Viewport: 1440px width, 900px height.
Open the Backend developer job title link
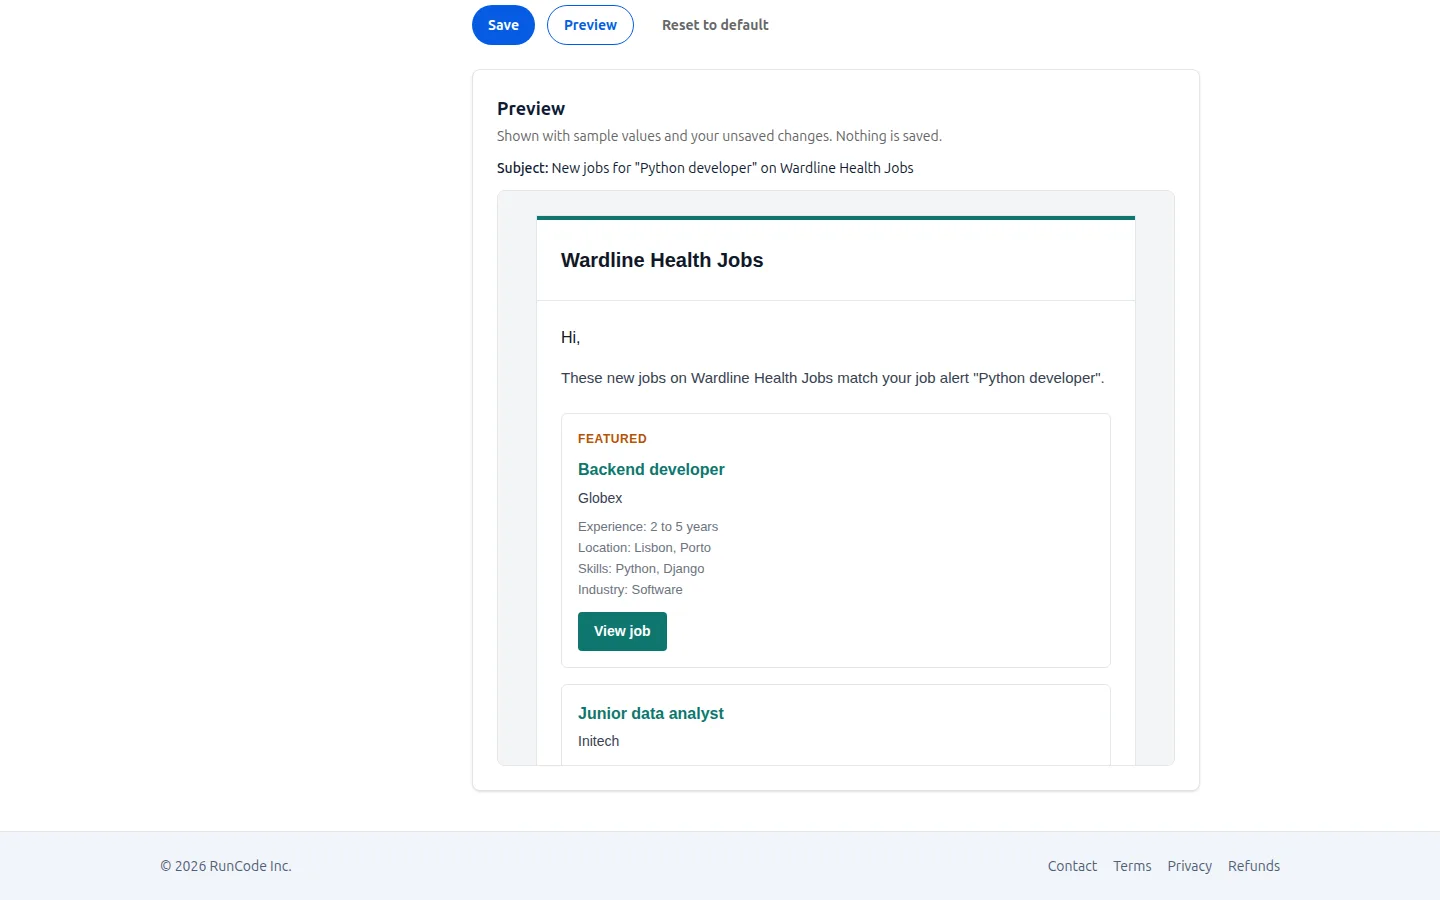coord(651,469)
